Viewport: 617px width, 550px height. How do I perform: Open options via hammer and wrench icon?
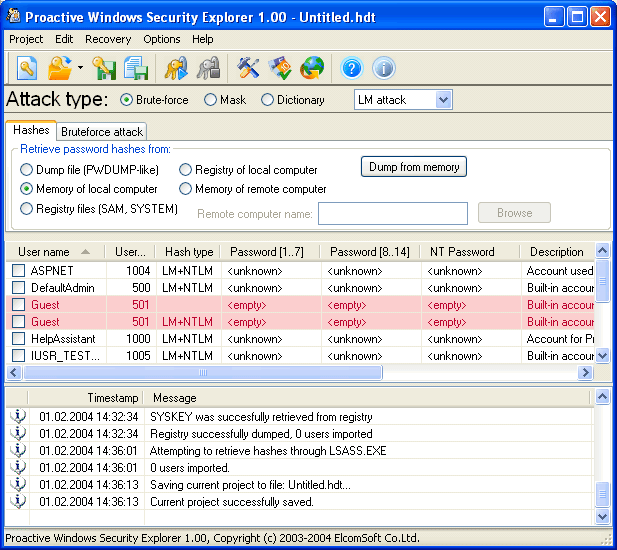(248, 68)
